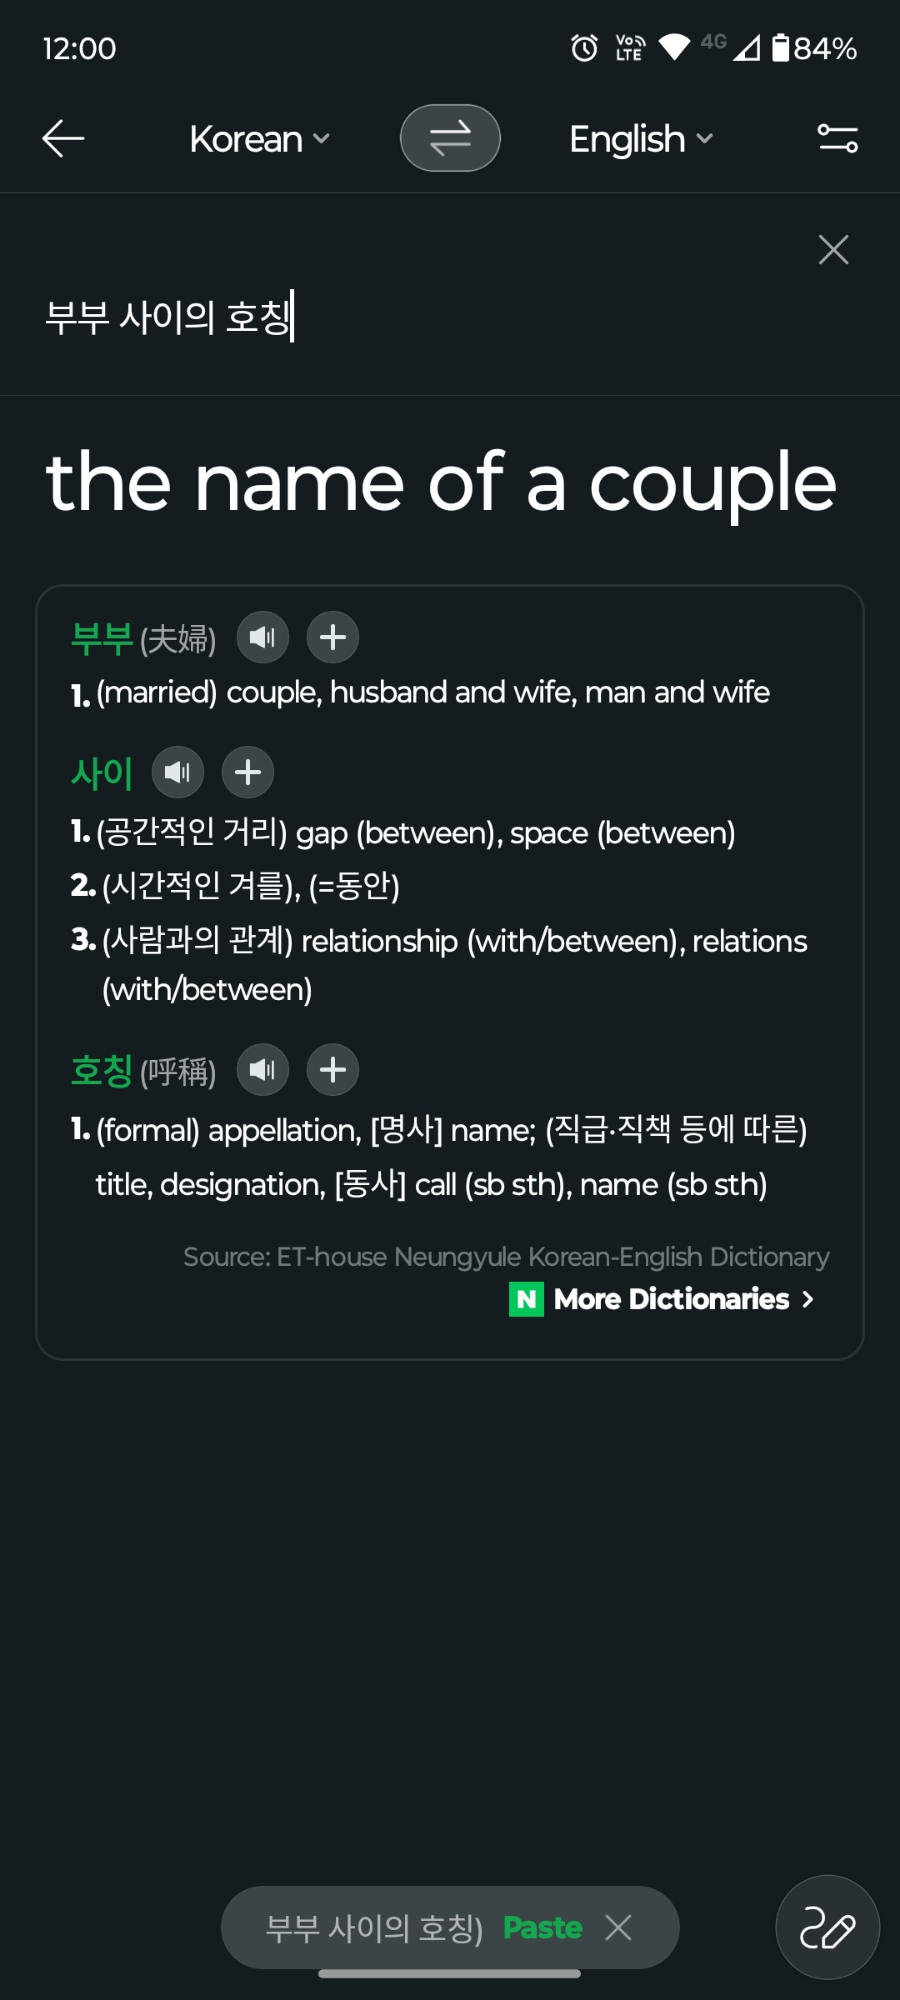Open More Dictionaries link

(x=670, y=1299)
